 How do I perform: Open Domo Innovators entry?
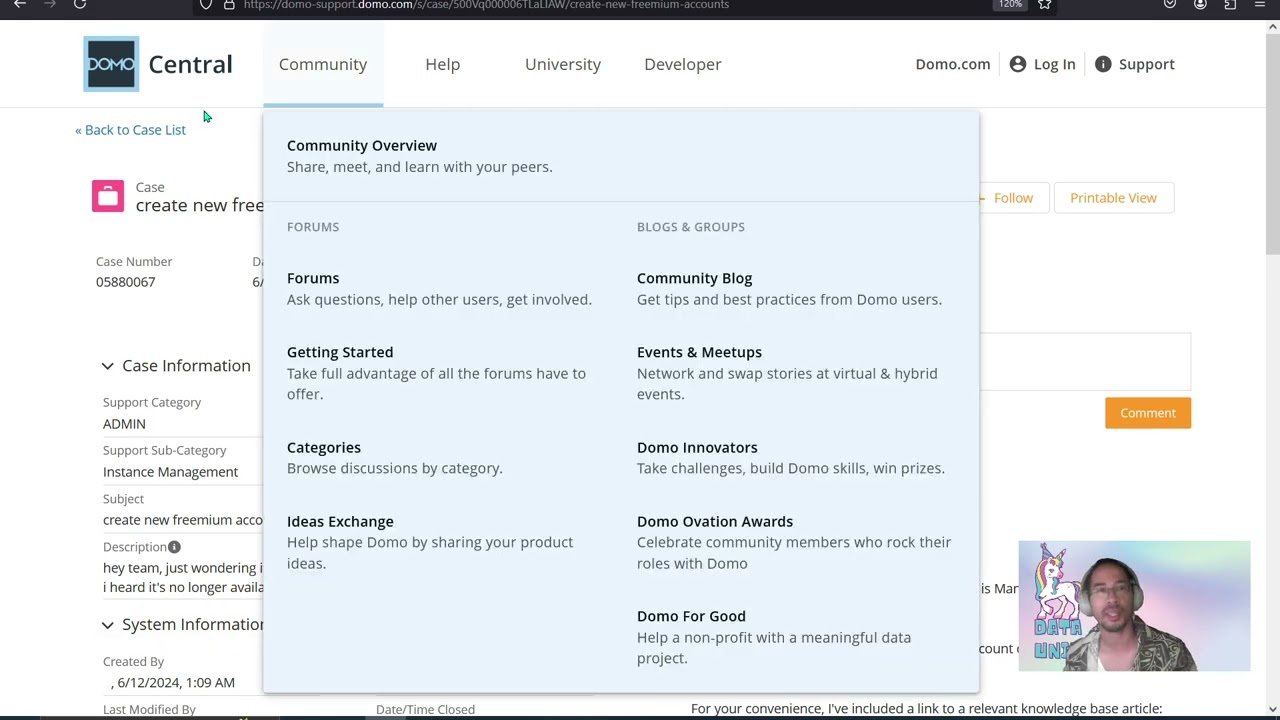click(x=697, y=447)
